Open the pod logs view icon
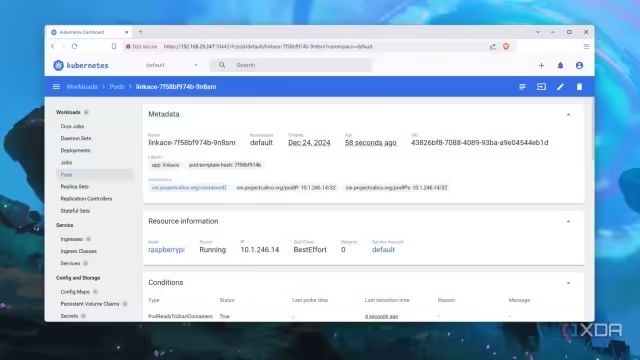 (x=522, y=87)
